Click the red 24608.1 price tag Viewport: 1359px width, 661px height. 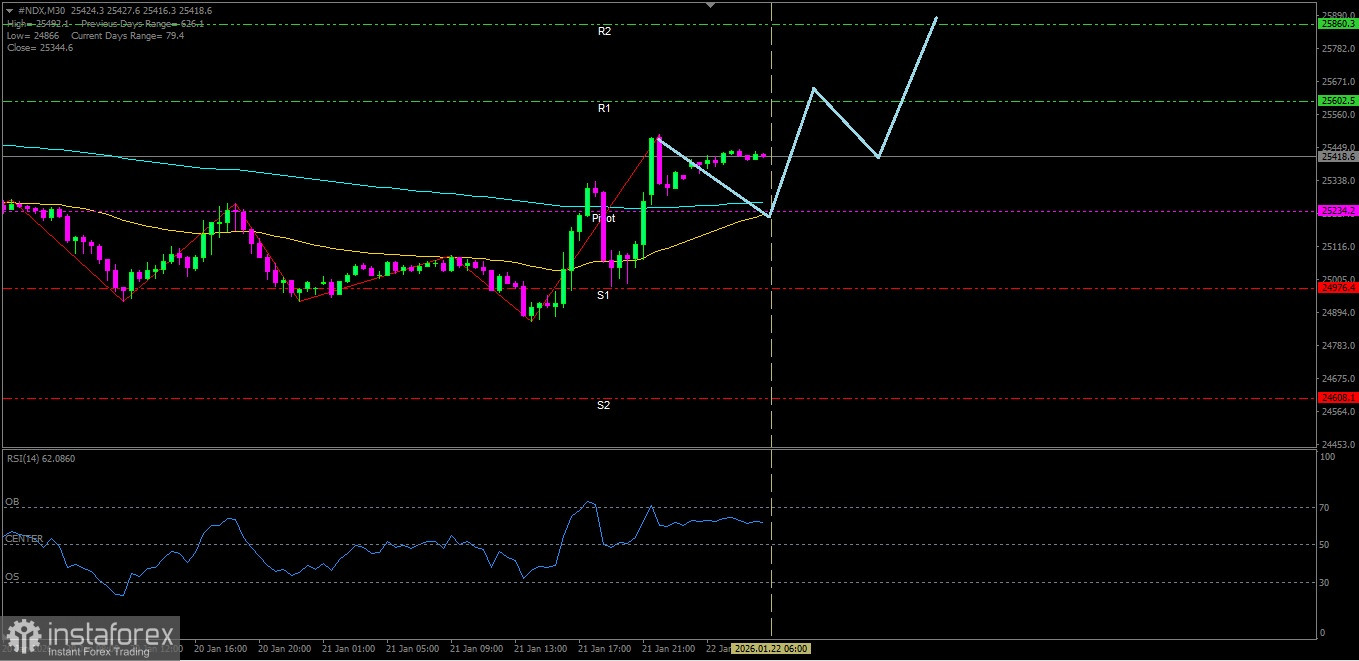1337,398
